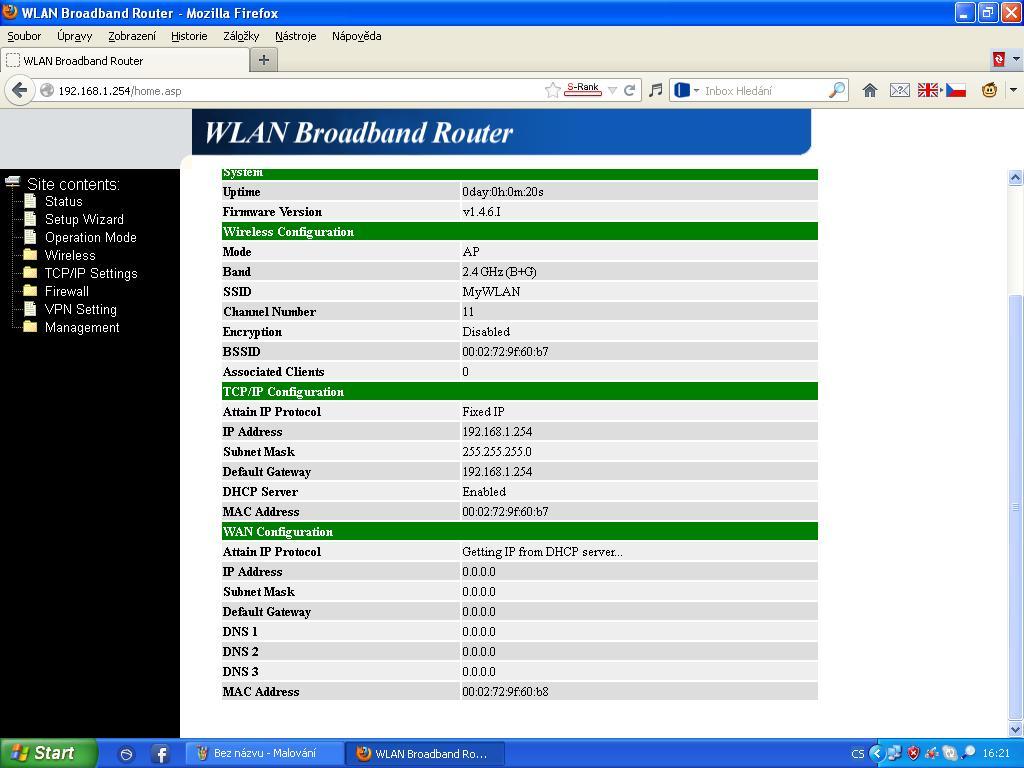
Task: Click the browser back arrow button
Action: [19, 90]
